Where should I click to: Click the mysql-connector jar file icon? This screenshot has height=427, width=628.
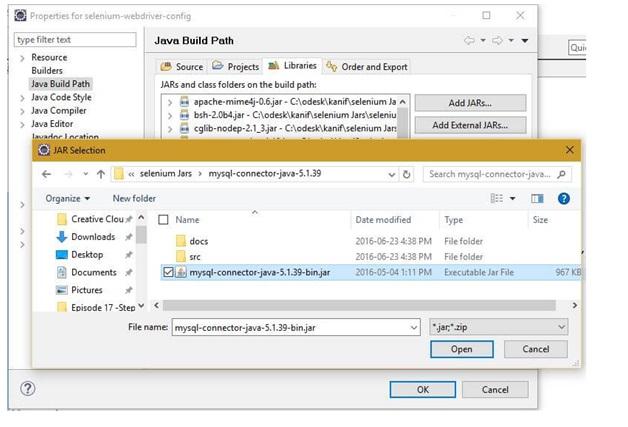tap(181, 272)
